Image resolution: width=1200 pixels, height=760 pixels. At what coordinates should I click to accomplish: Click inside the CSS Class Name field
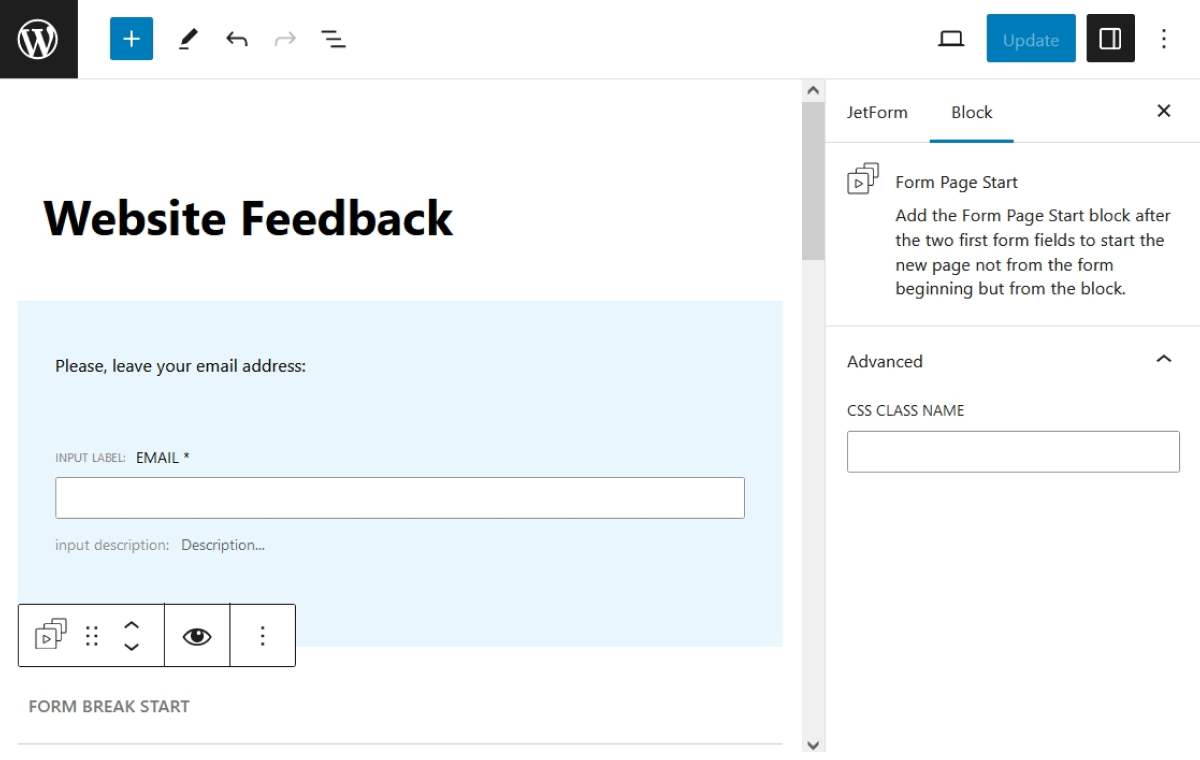click(x=1012, y=451)
